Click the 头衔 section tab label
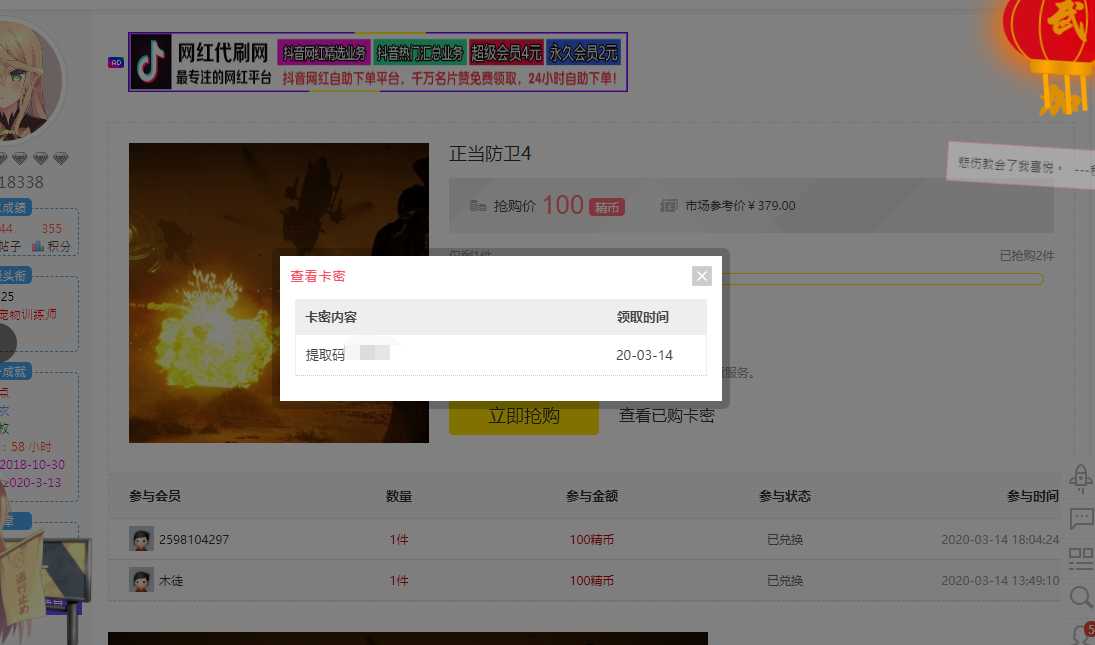Screen dimensions: 1095x645 pos(14,276)
